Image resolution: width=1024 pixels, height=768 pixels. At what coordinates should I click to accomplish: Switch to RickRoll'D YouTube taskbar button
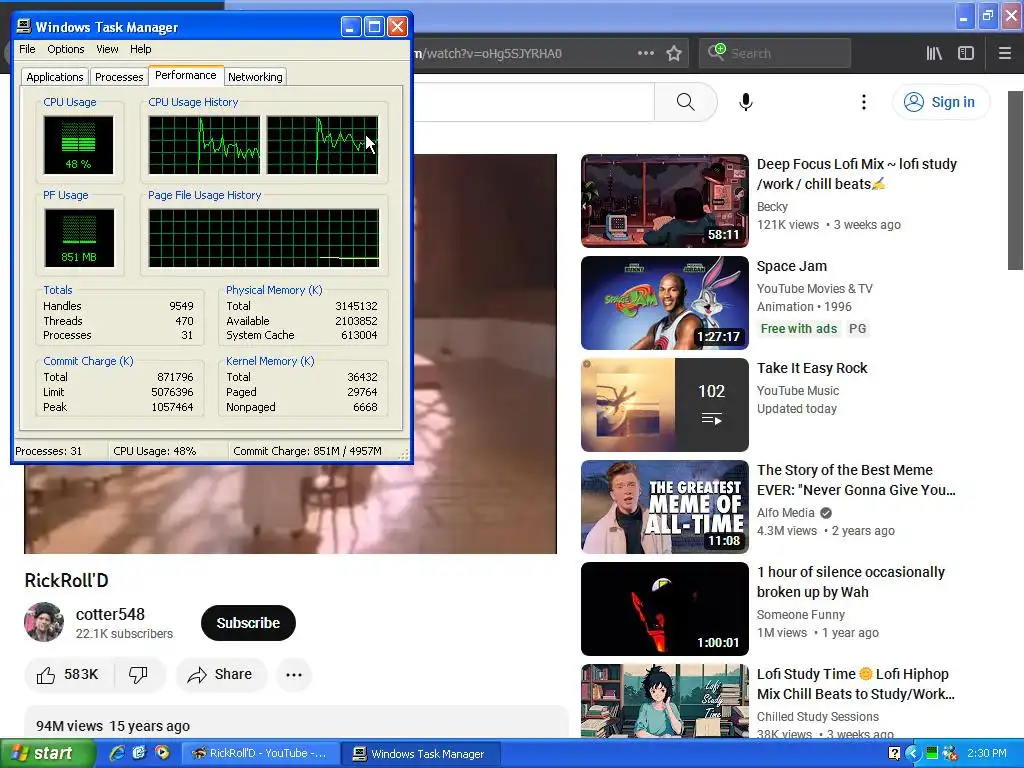click(x=261, y=754)
